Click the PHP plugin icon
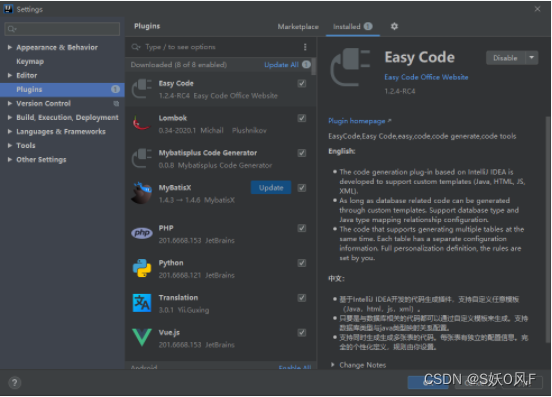 coord(142,233)
